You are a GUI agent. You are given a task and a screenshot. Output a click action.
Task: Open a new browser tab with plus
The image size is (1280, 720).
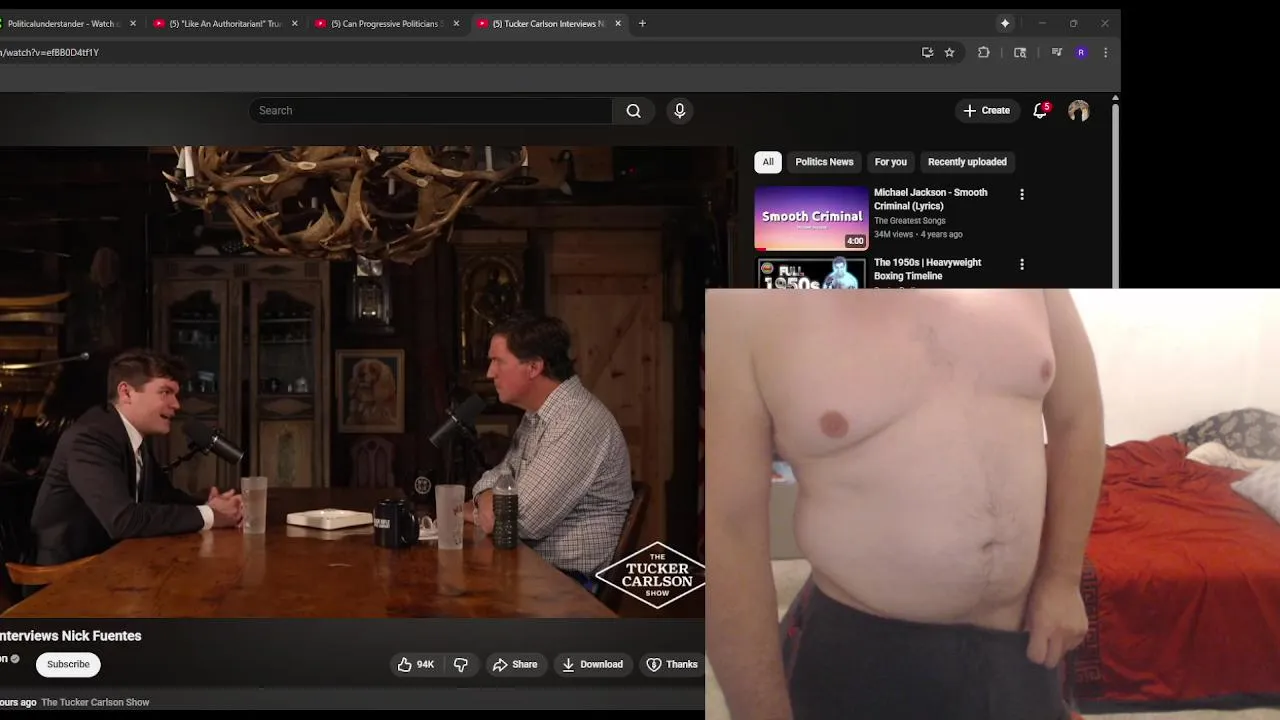[642, 23]
